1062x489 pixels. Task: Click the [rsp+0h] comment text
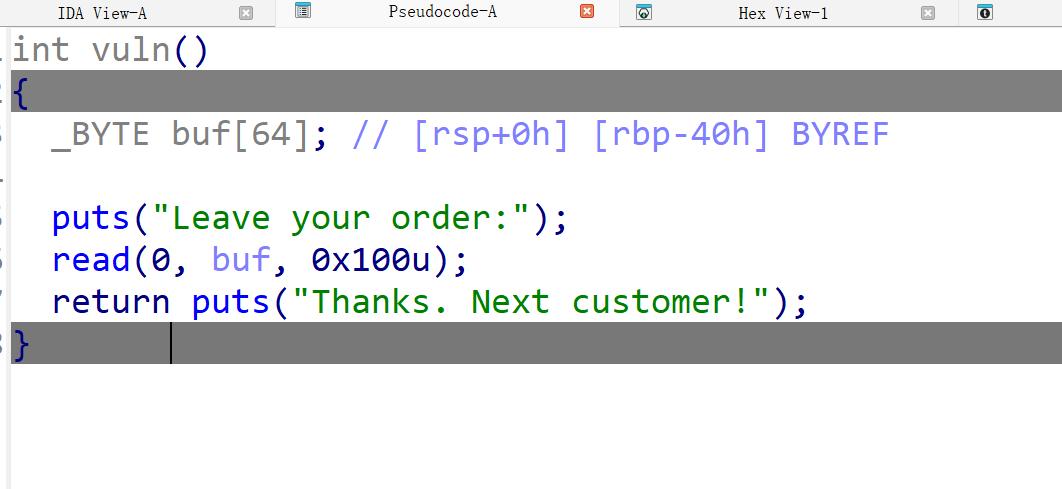tap(491, 134)
